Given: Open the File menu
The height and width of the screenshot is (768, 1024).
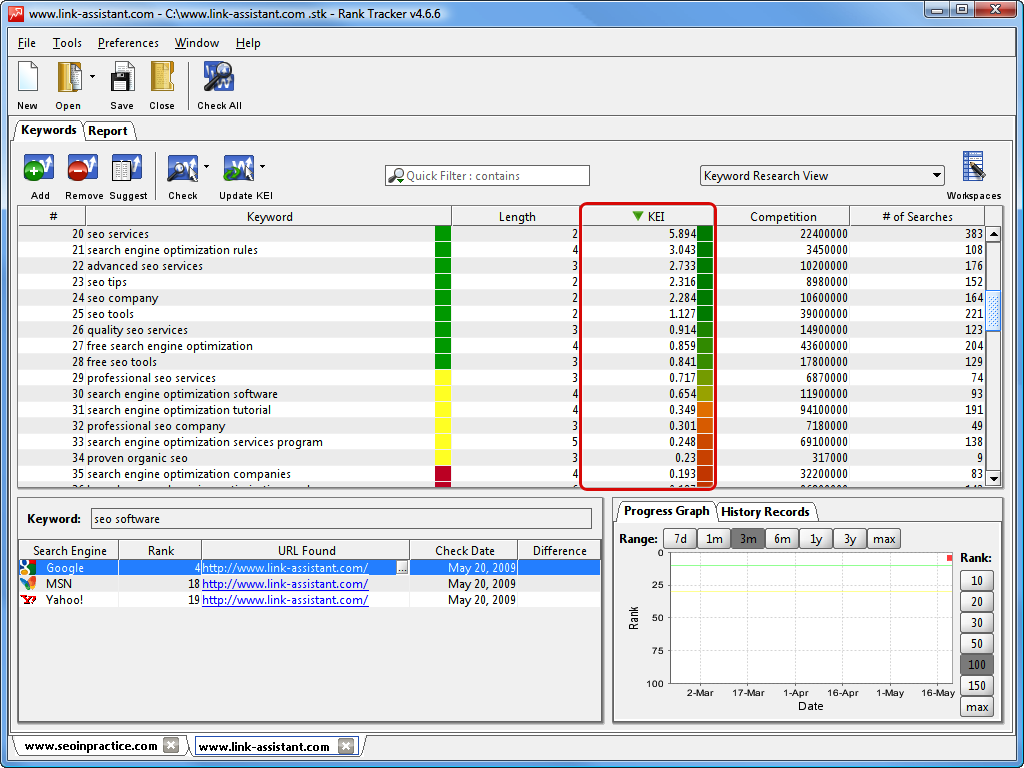Looking at the screenshot, I should pyautogui.click(x=27, y=43).
